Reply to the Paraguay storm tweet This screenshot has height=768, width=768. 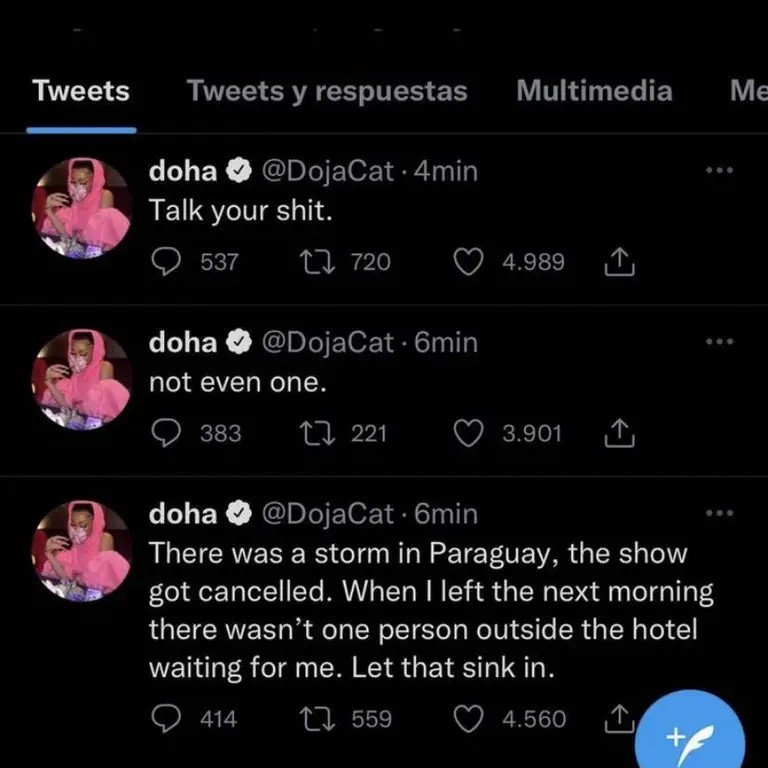[163, 718]
